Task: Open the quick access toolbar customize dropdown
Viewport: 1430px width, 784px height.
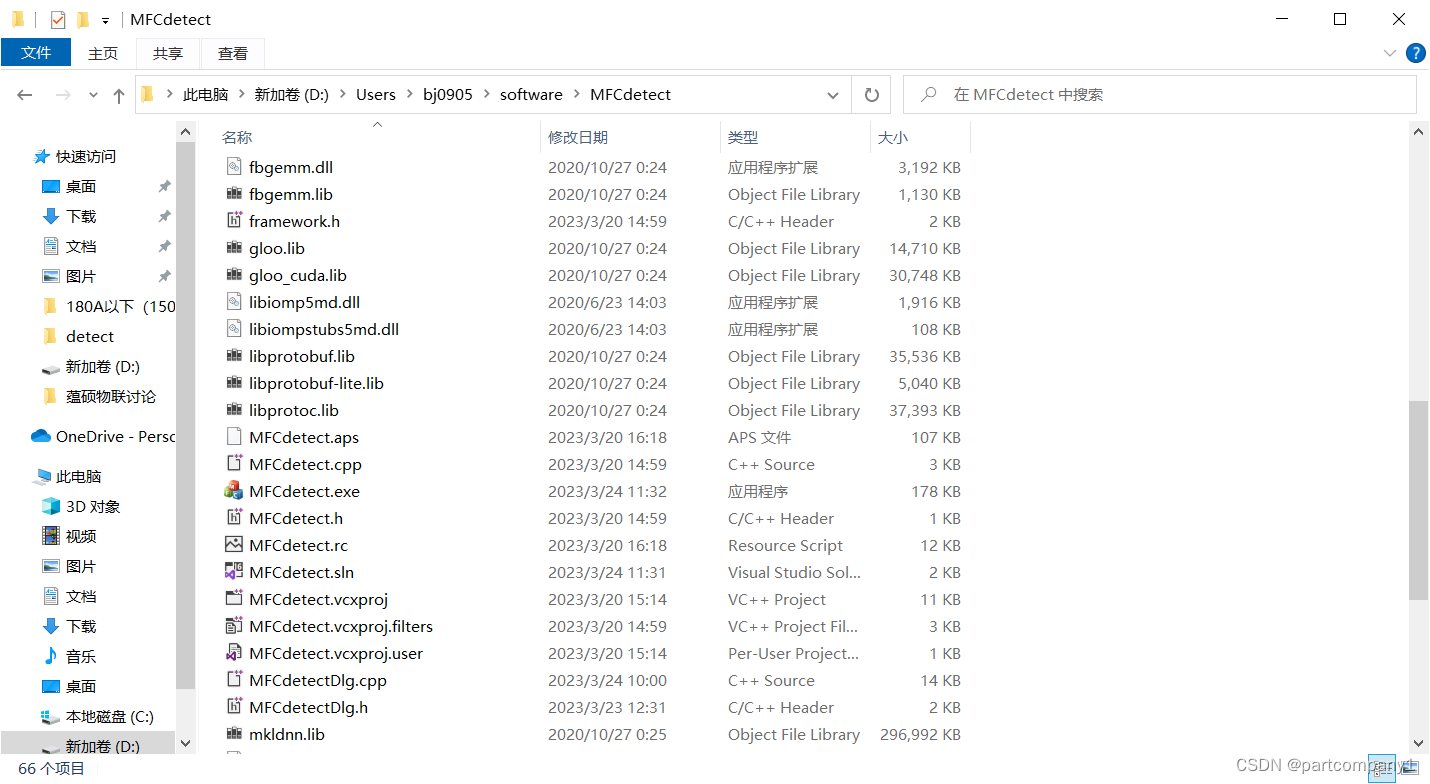Action: (x=105, y=20)
